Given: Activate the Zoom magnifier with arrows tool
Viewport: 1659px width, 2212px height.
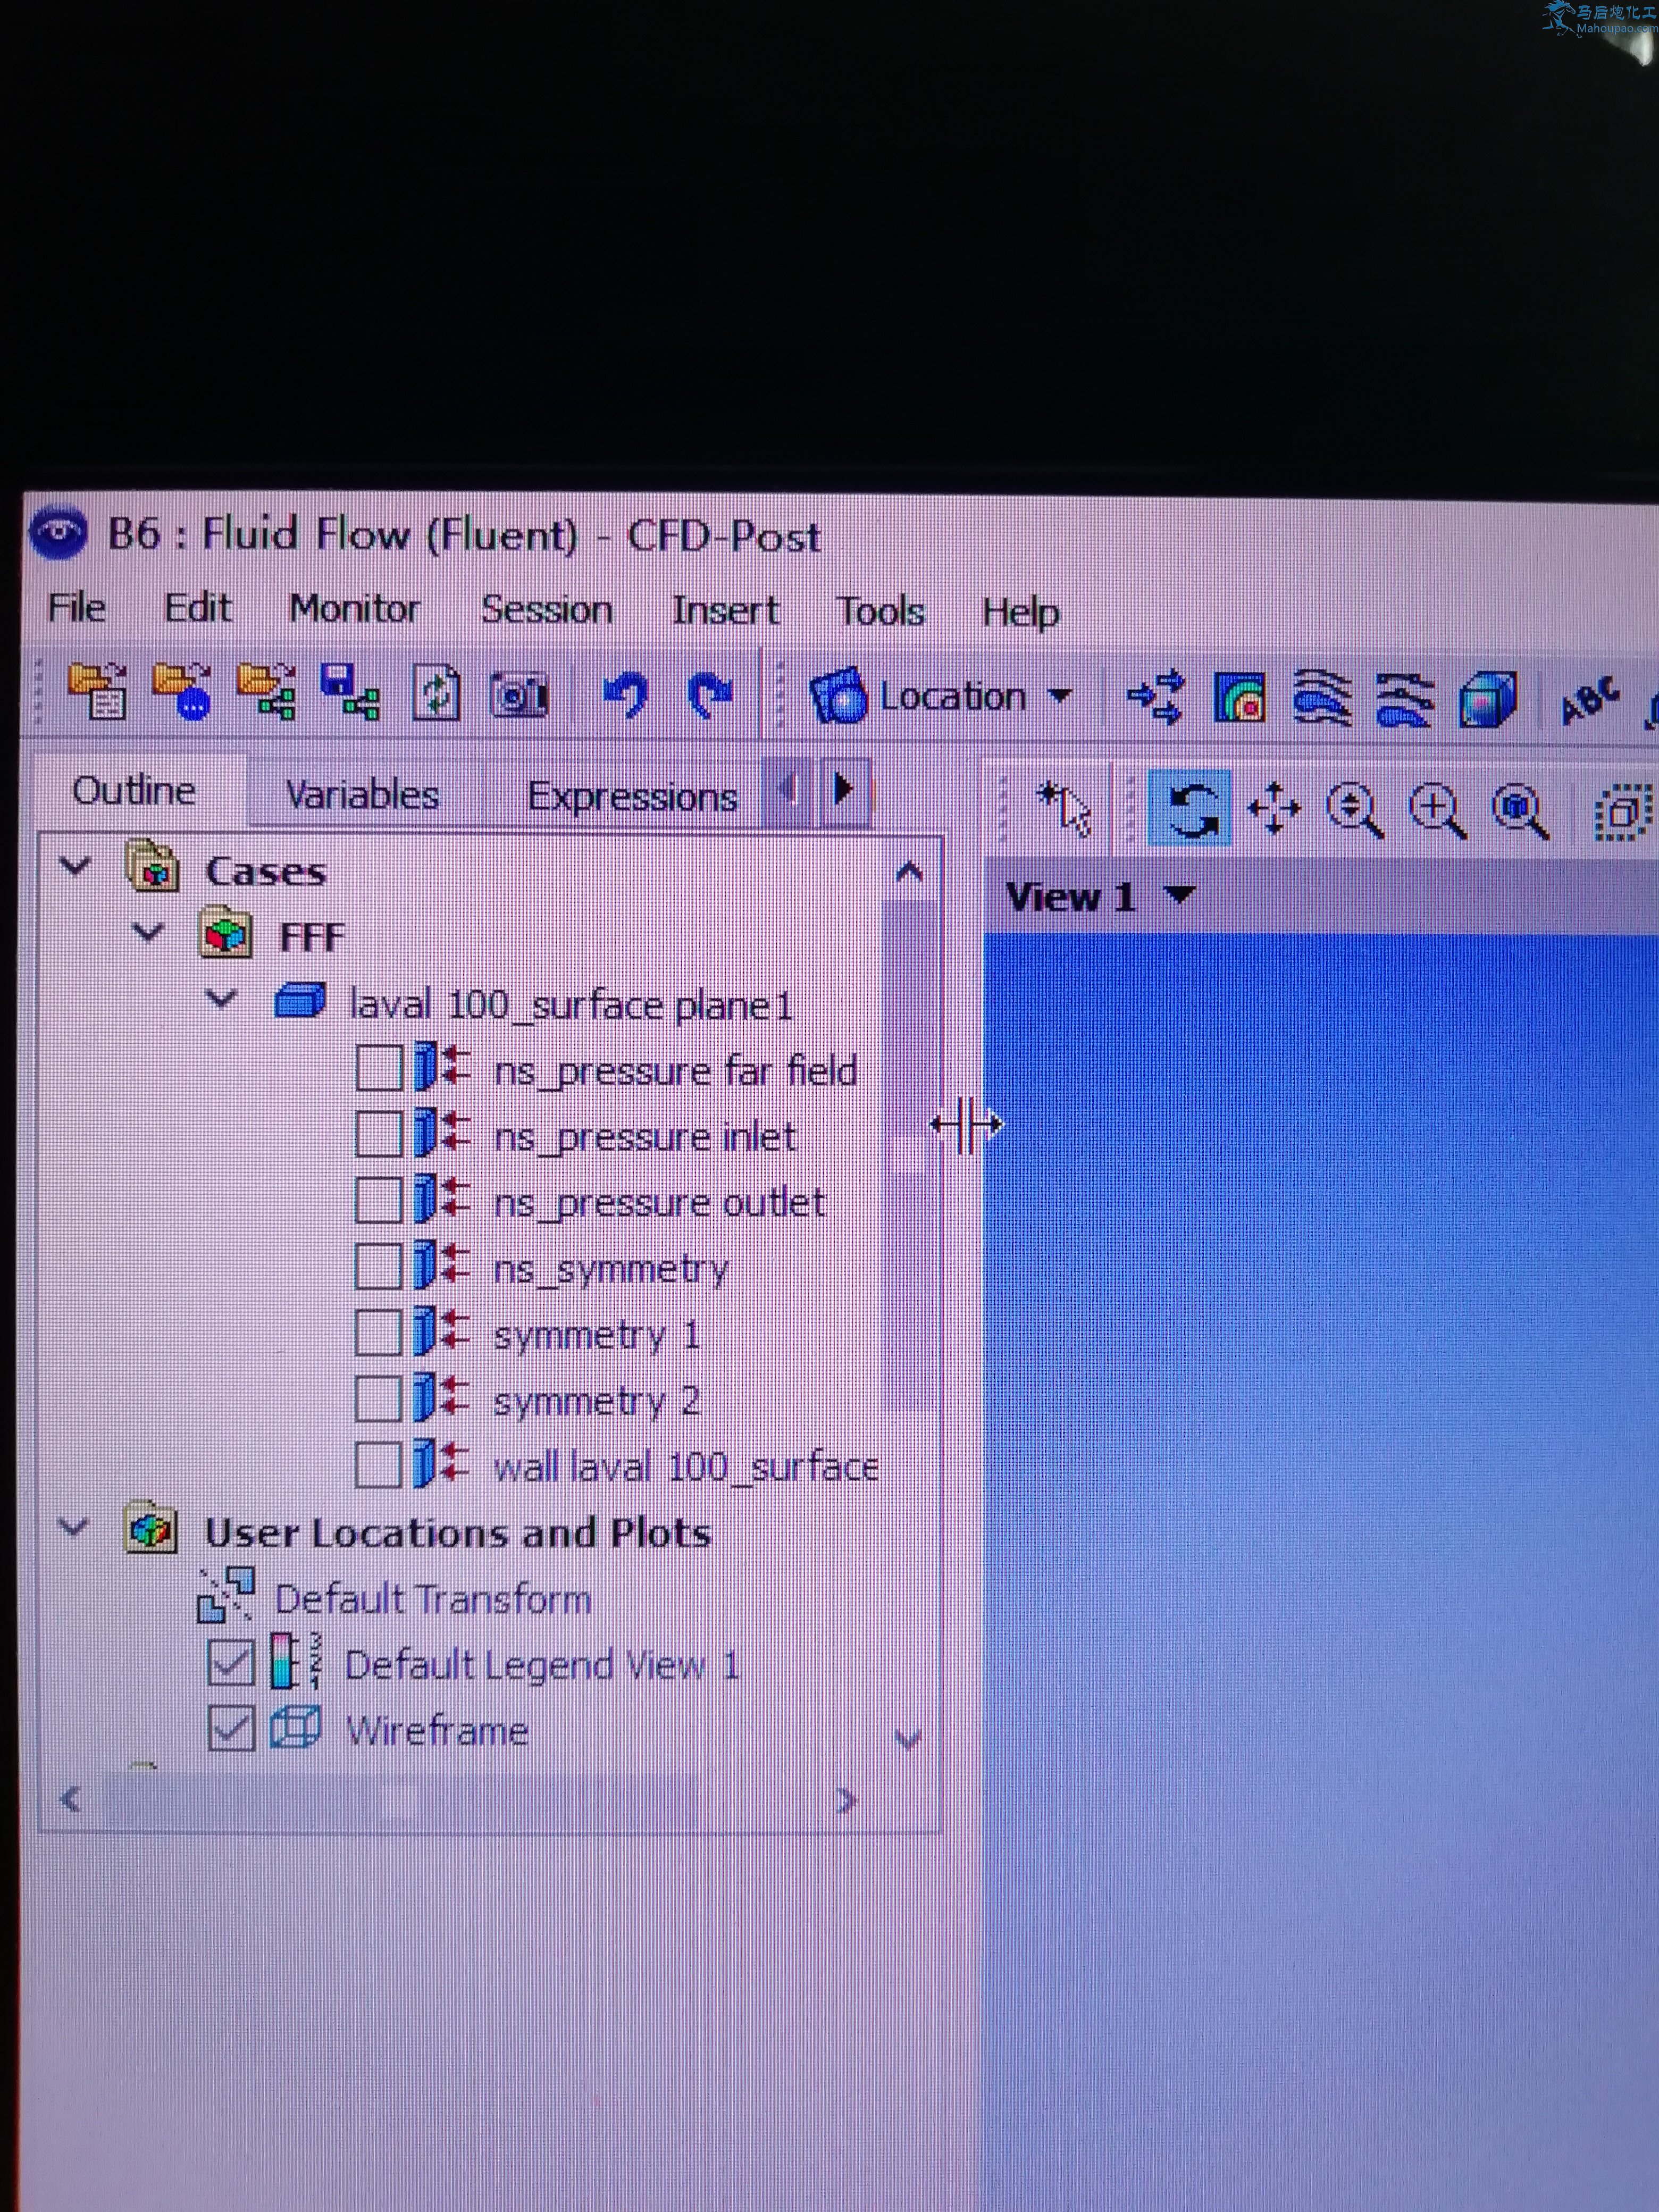Looking at the screenshot, I should (1355, 809).
